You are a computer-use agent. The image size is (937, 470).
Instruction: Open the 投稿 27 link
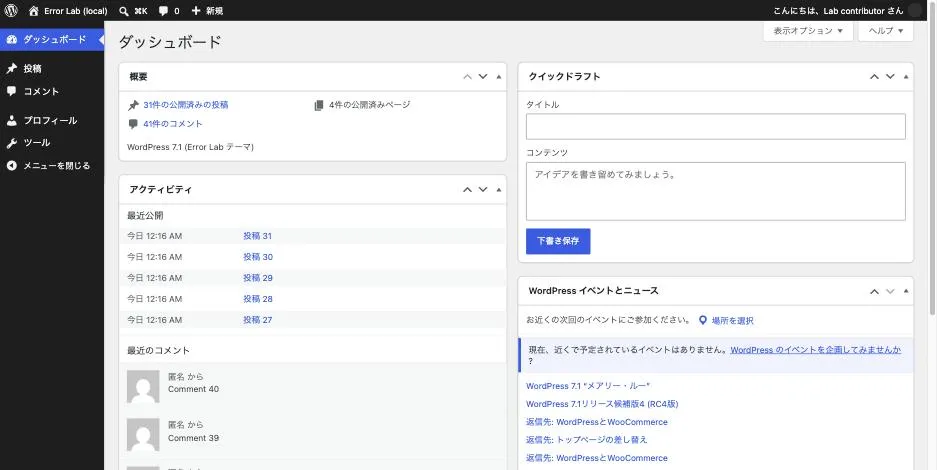pos(258,320)
